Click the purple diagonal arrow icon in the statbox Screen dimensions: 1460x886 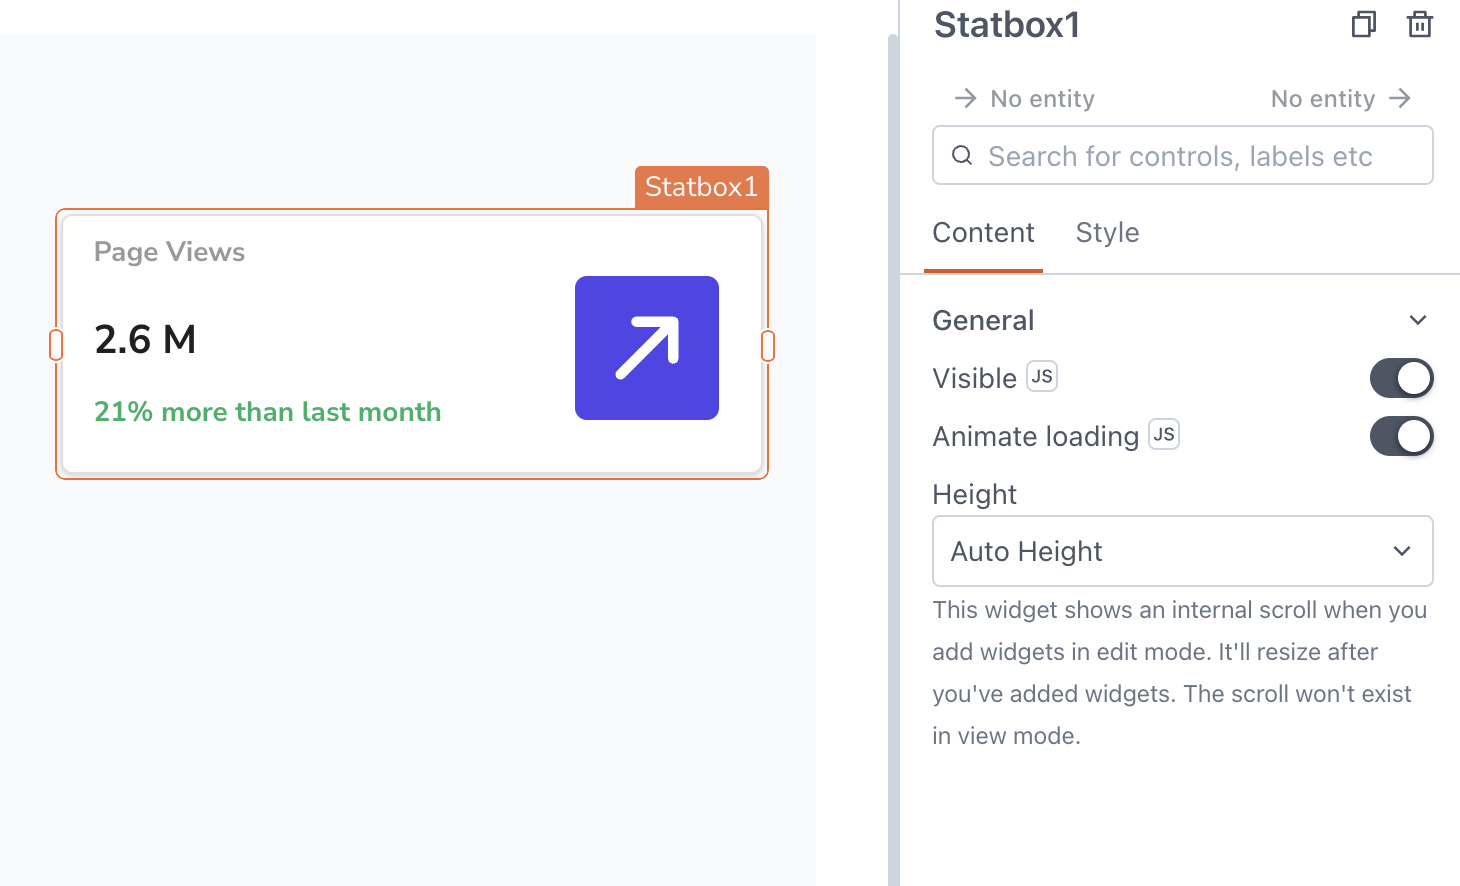click(647, 347)
